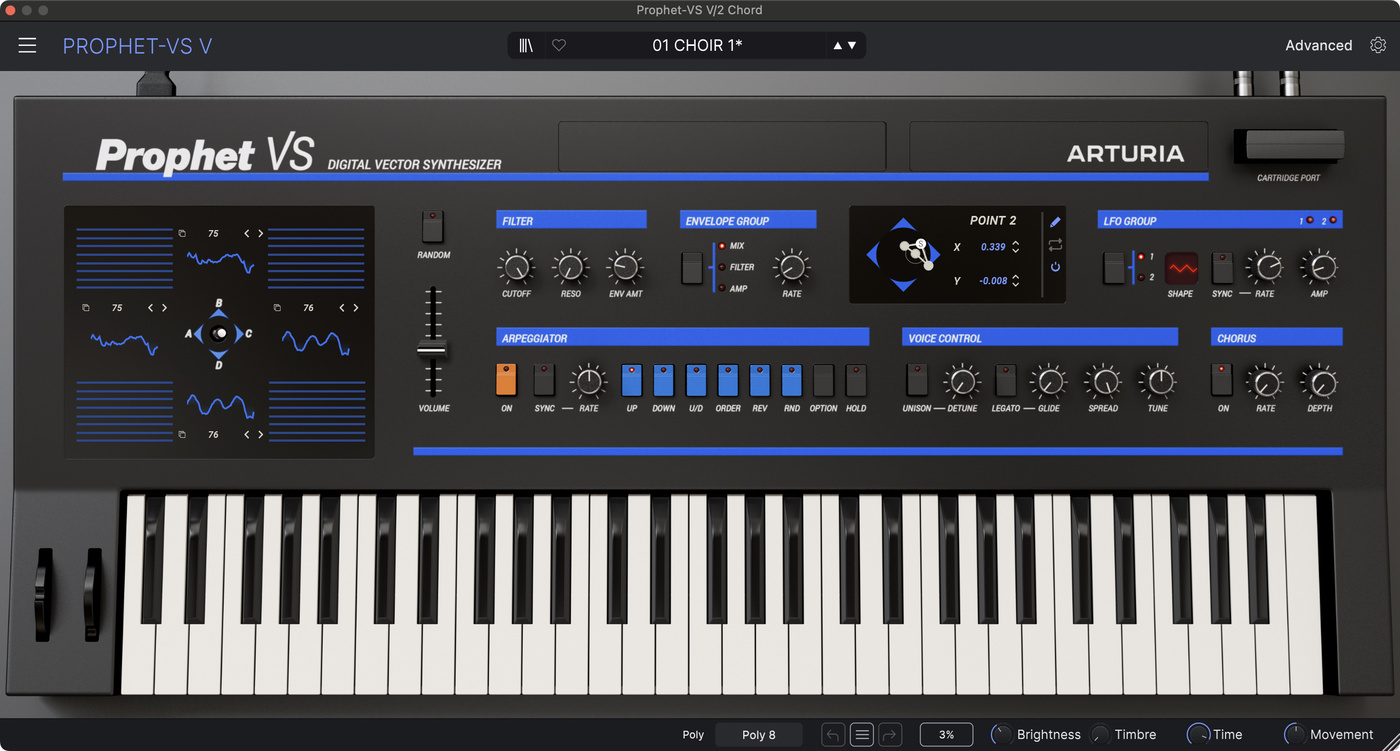Click the envelope power icon
This screenshot has width=1400, height=751.
point(1055,267)
